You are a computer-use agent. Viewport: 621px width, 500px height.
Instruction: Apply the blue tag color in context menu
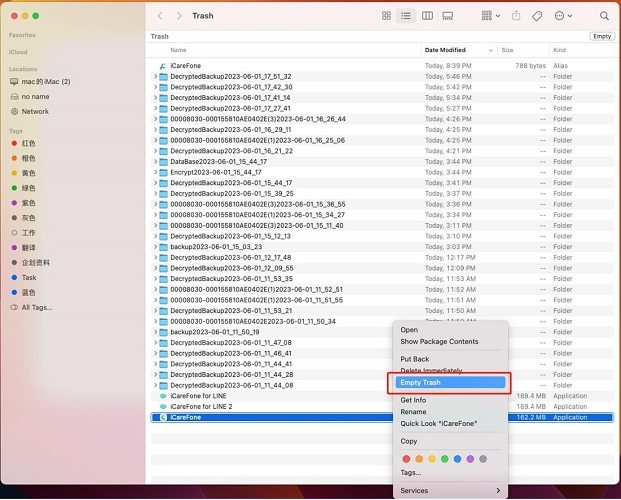click(x=457, y=459)
